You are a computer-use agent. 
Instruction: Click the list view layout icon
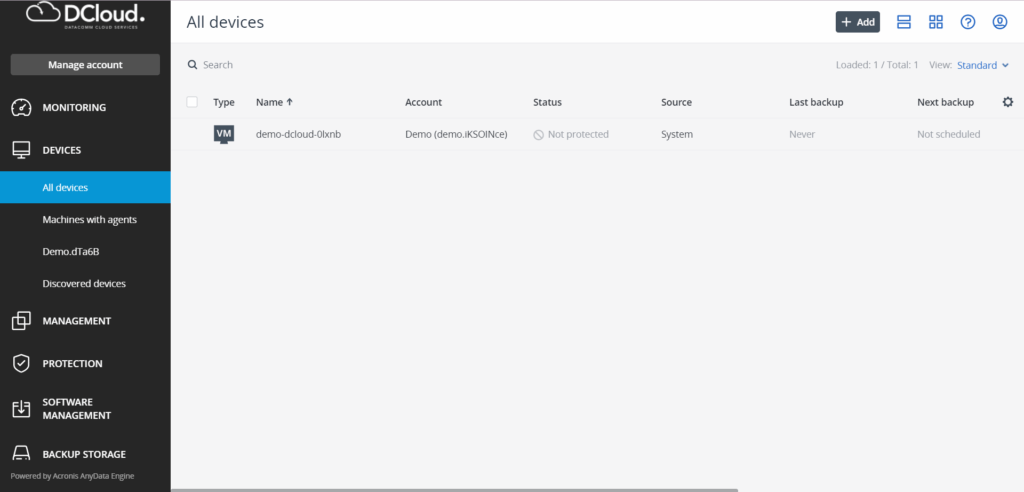[x=904, y=22]
